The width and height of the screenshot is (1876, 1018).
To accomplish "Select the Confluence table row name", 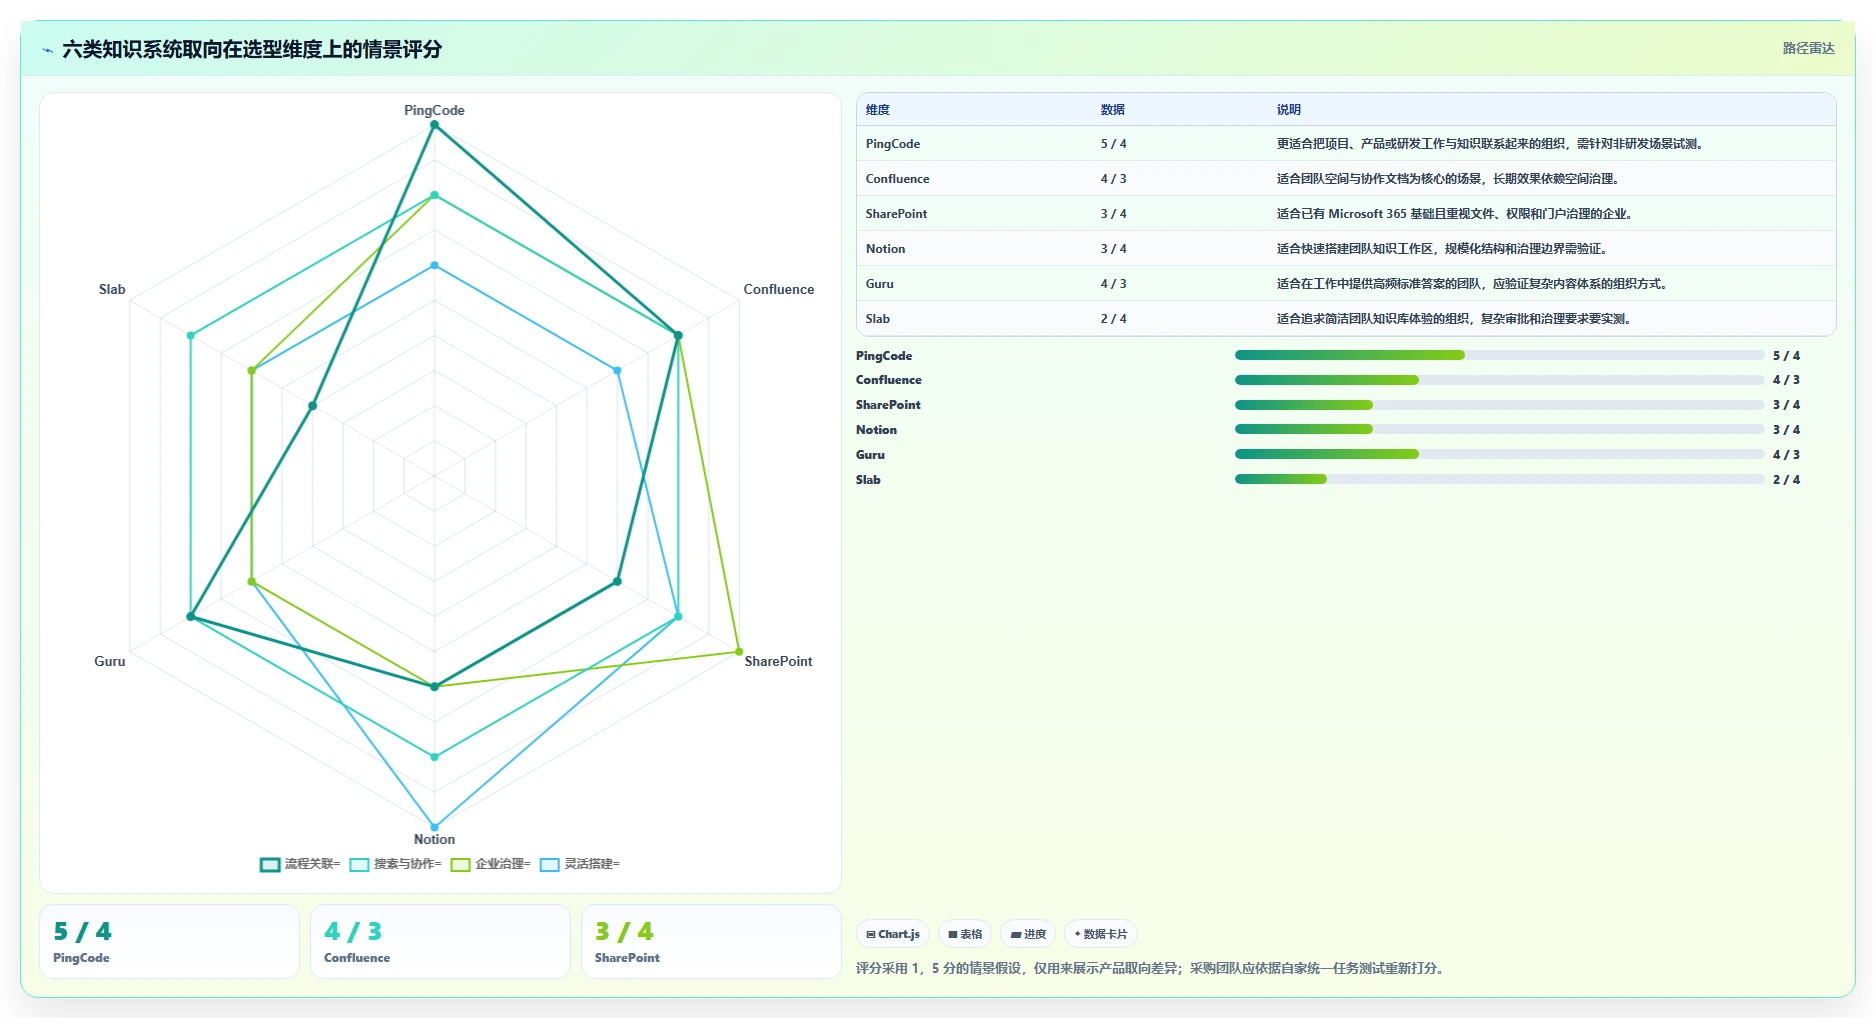I will [x=898, y=179].
